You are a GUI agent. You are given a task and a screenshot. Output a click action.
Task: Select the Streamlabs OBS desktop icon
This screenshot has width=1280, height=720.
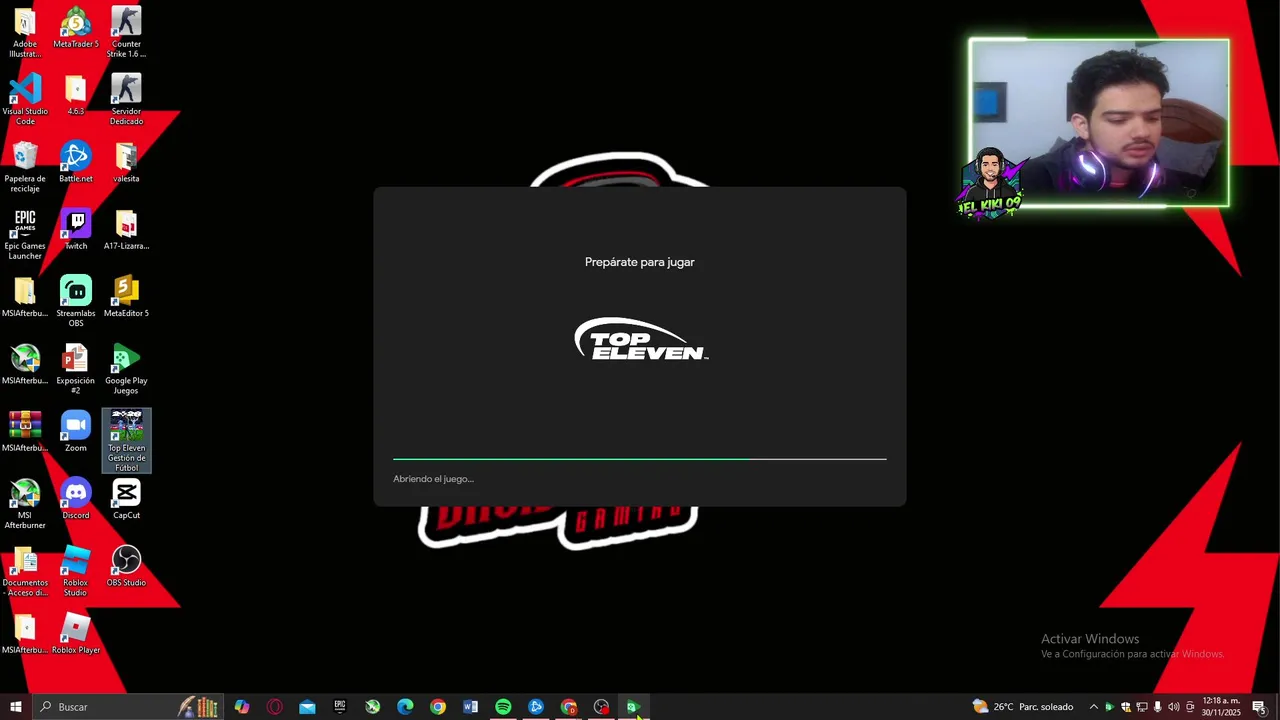click(x=76, y=301)
